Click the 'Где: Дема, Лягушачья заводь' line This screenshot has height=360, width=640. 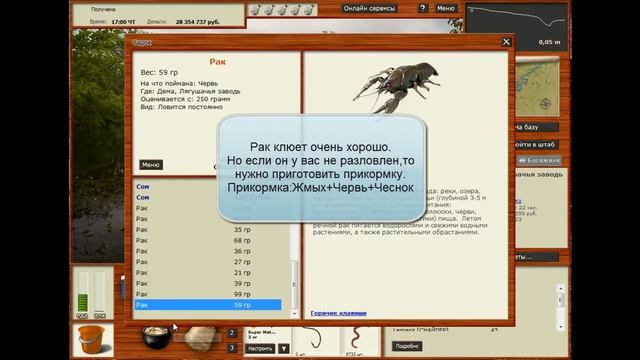click(190, 91)
